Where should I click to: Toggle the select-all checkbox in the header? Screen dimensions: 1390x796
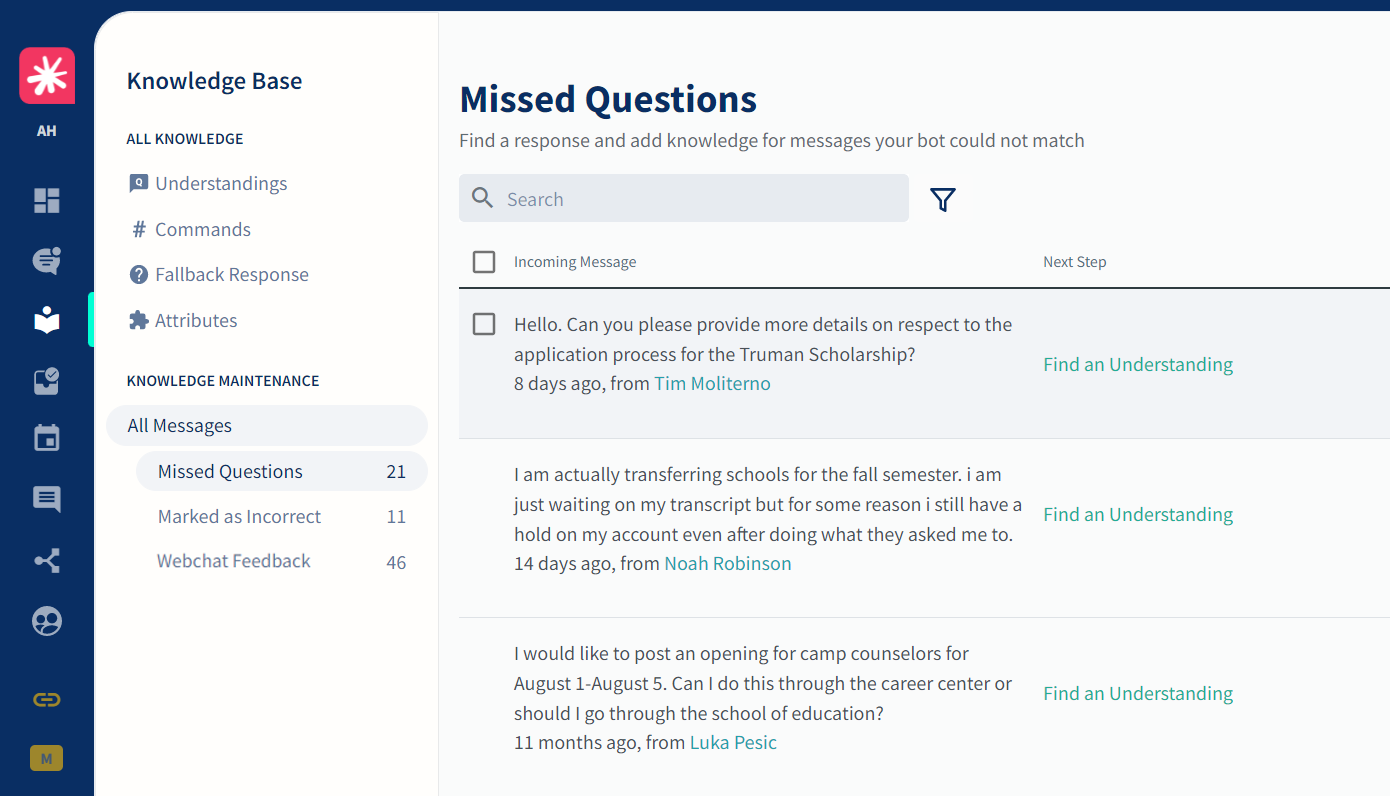pos(484,262)
